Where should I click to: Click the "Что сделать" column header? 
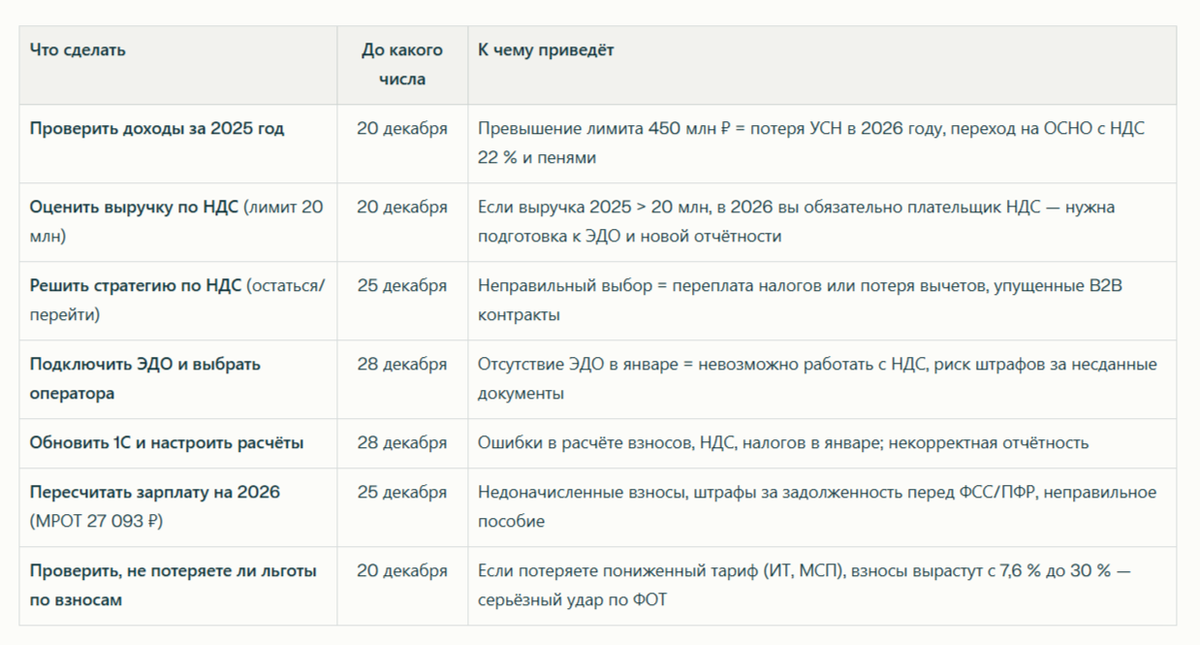tap(78, 50)
